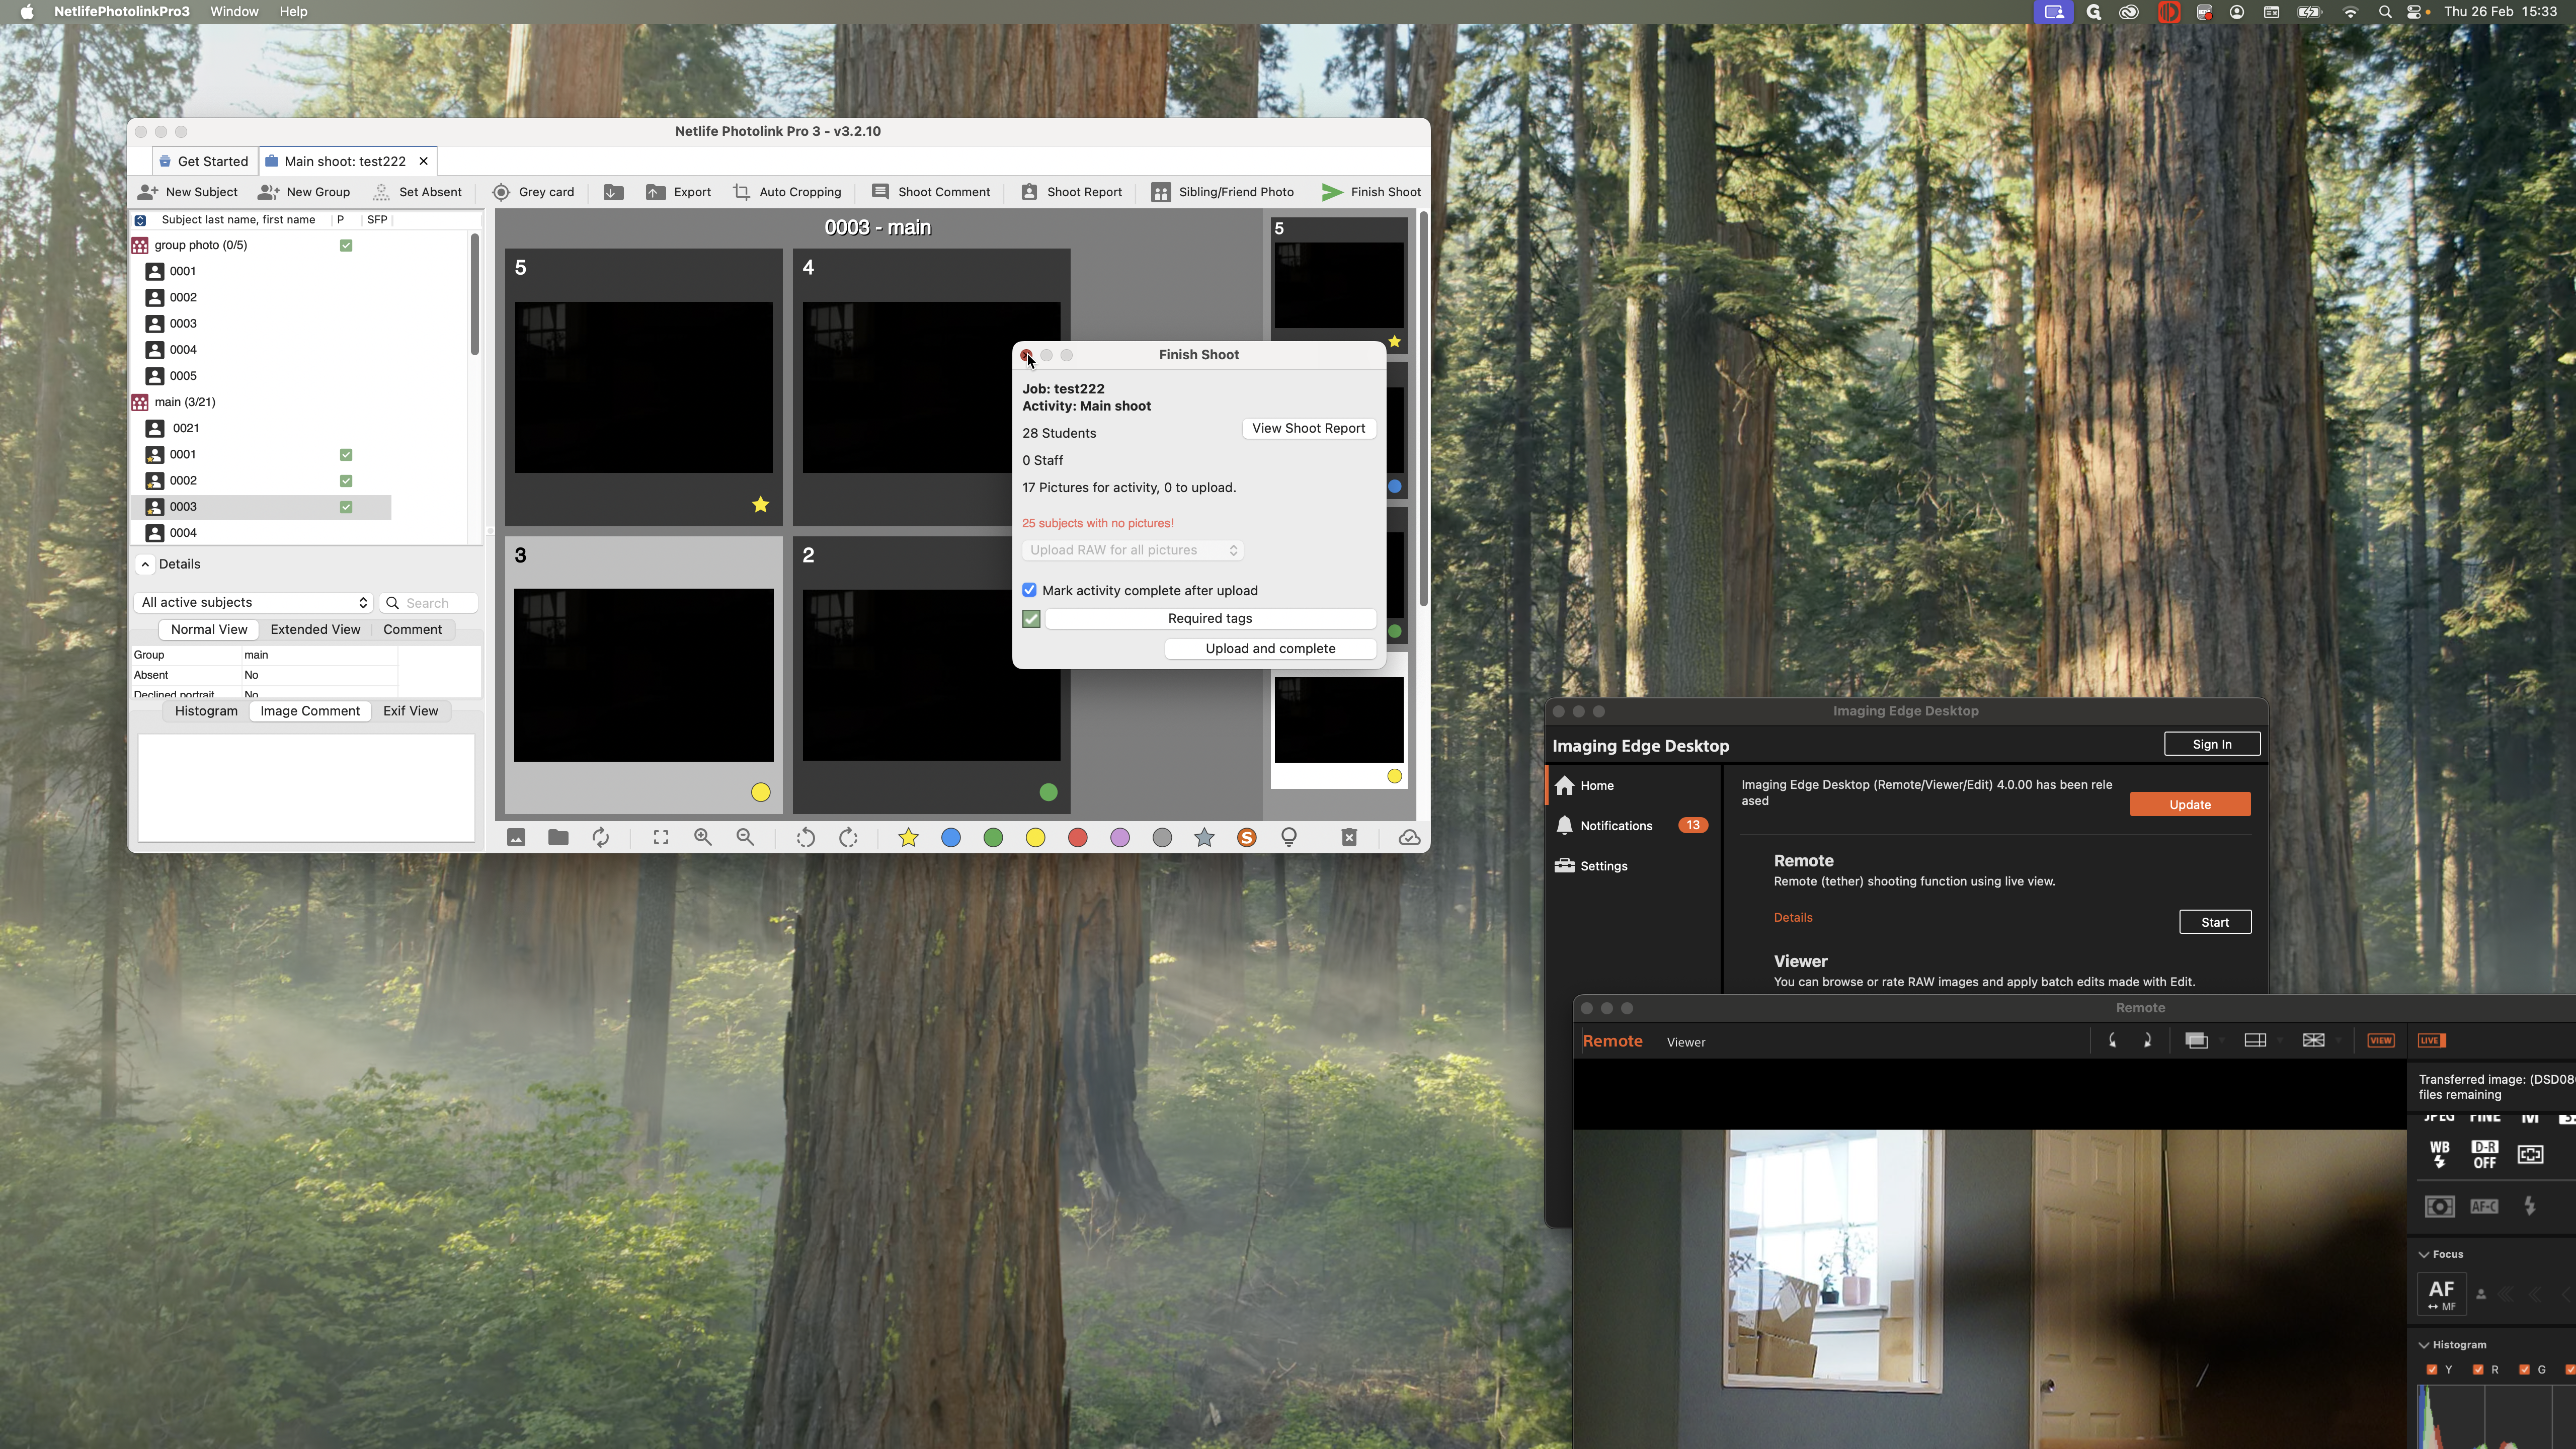Screen dimensions: 2576x1449
Task: Click the lightbulb icon in bottom toolbar
Action: click(x=1289, y=838)
